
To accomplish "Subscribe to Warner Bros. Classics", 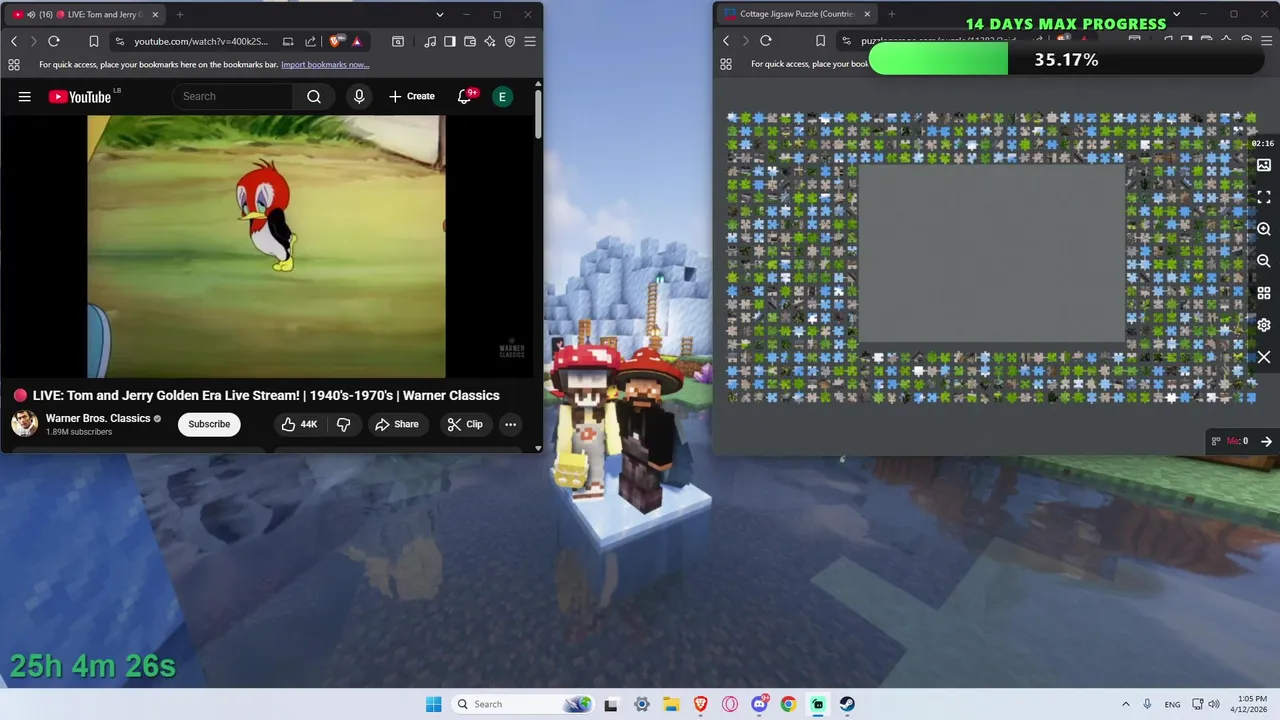I will (x=209, y=424).
